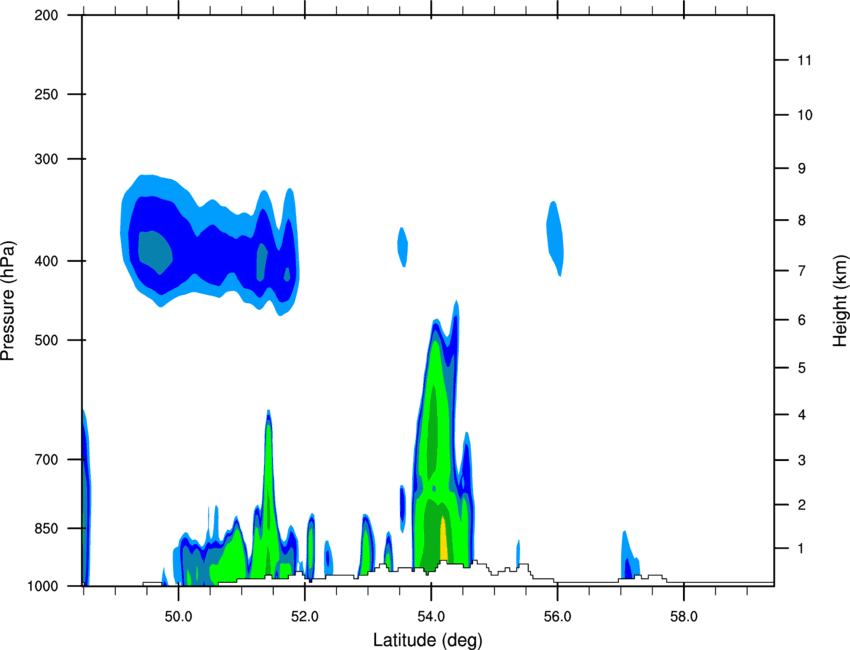Click the 52.0 latitude tick label

pyautogui.click(x=305, y=616)
